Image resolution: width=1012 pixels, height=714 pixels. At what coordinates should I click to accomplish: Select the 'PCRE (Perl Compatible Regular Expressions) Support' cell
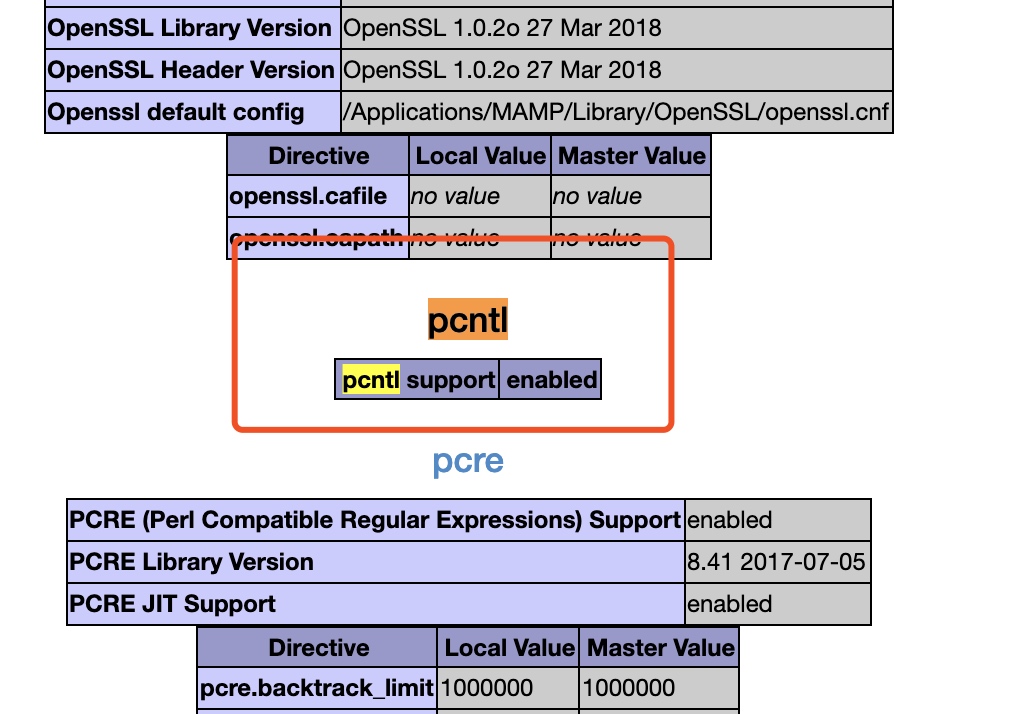(x=376, y=520)
